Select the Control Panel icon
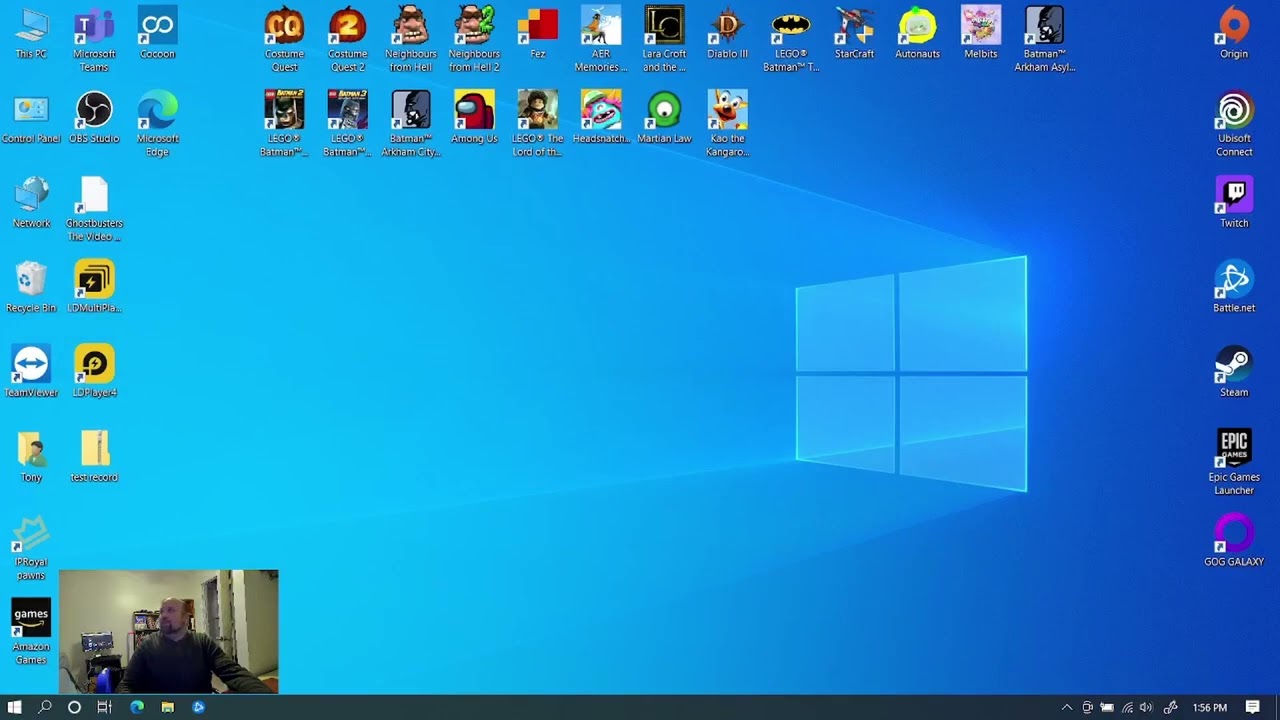Screen dimensions: 1280x720 click(x=31, y=118)
